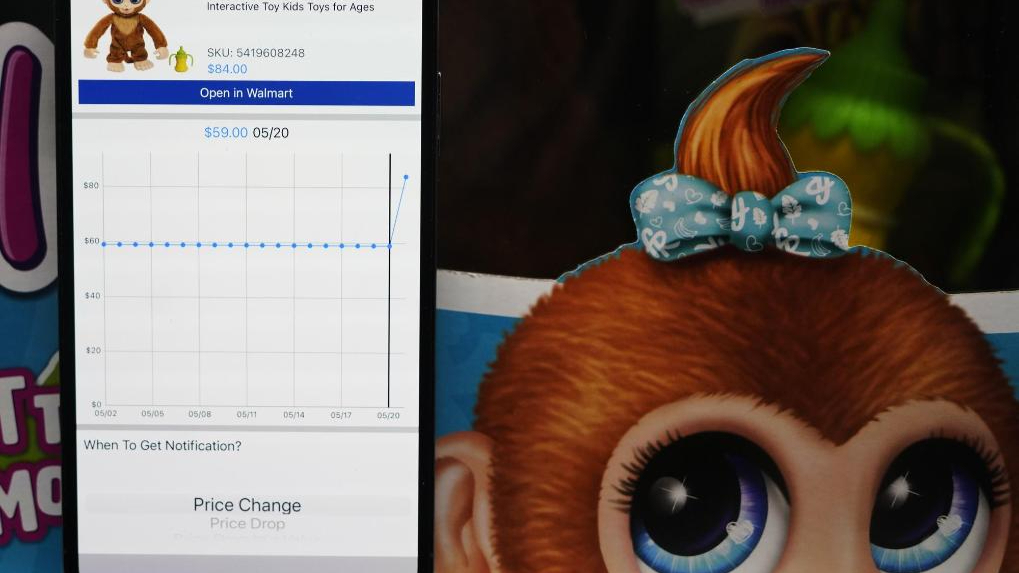
Task: Tap the 05/20 date next to $59.00
Action: (x=270, y=133)
